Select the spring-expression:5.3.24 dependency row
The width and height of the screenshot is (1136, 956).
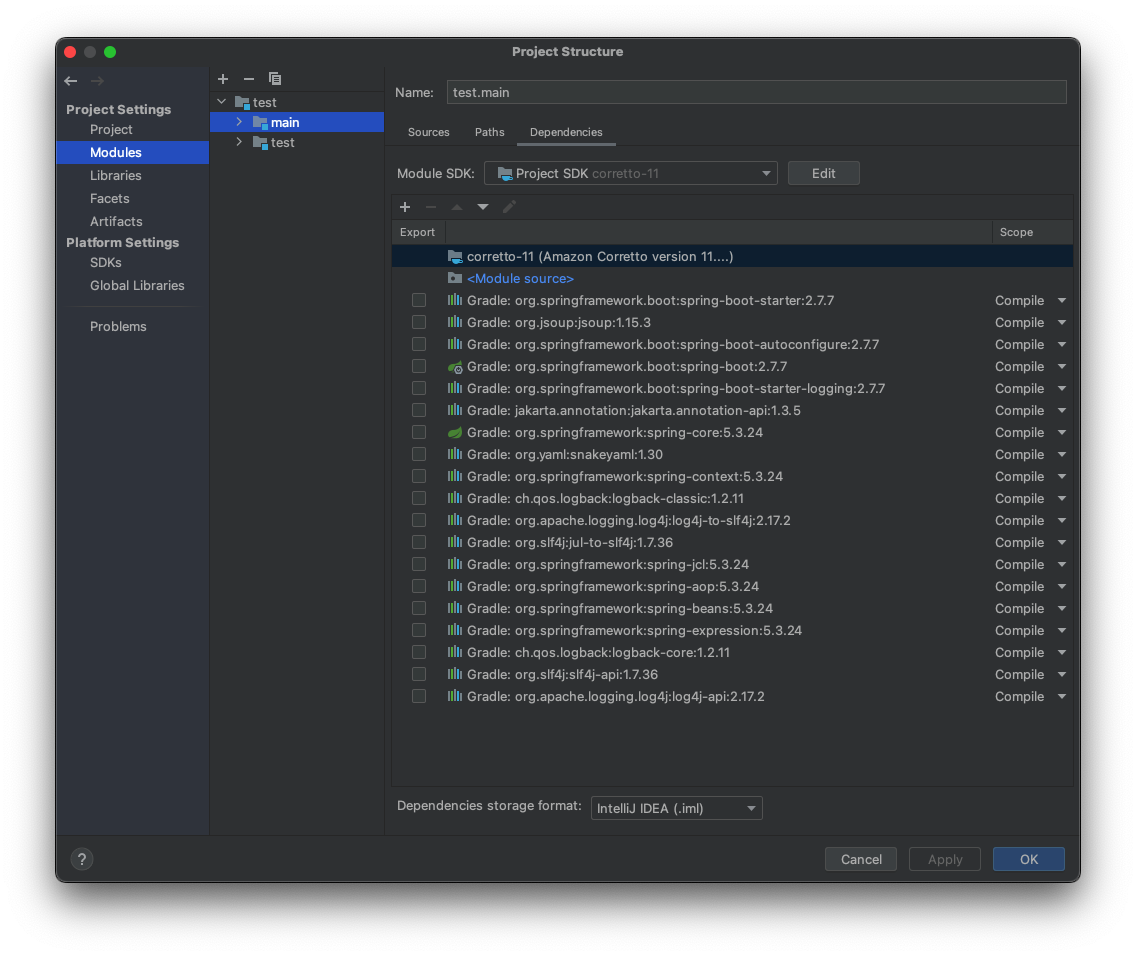(732, 630)
